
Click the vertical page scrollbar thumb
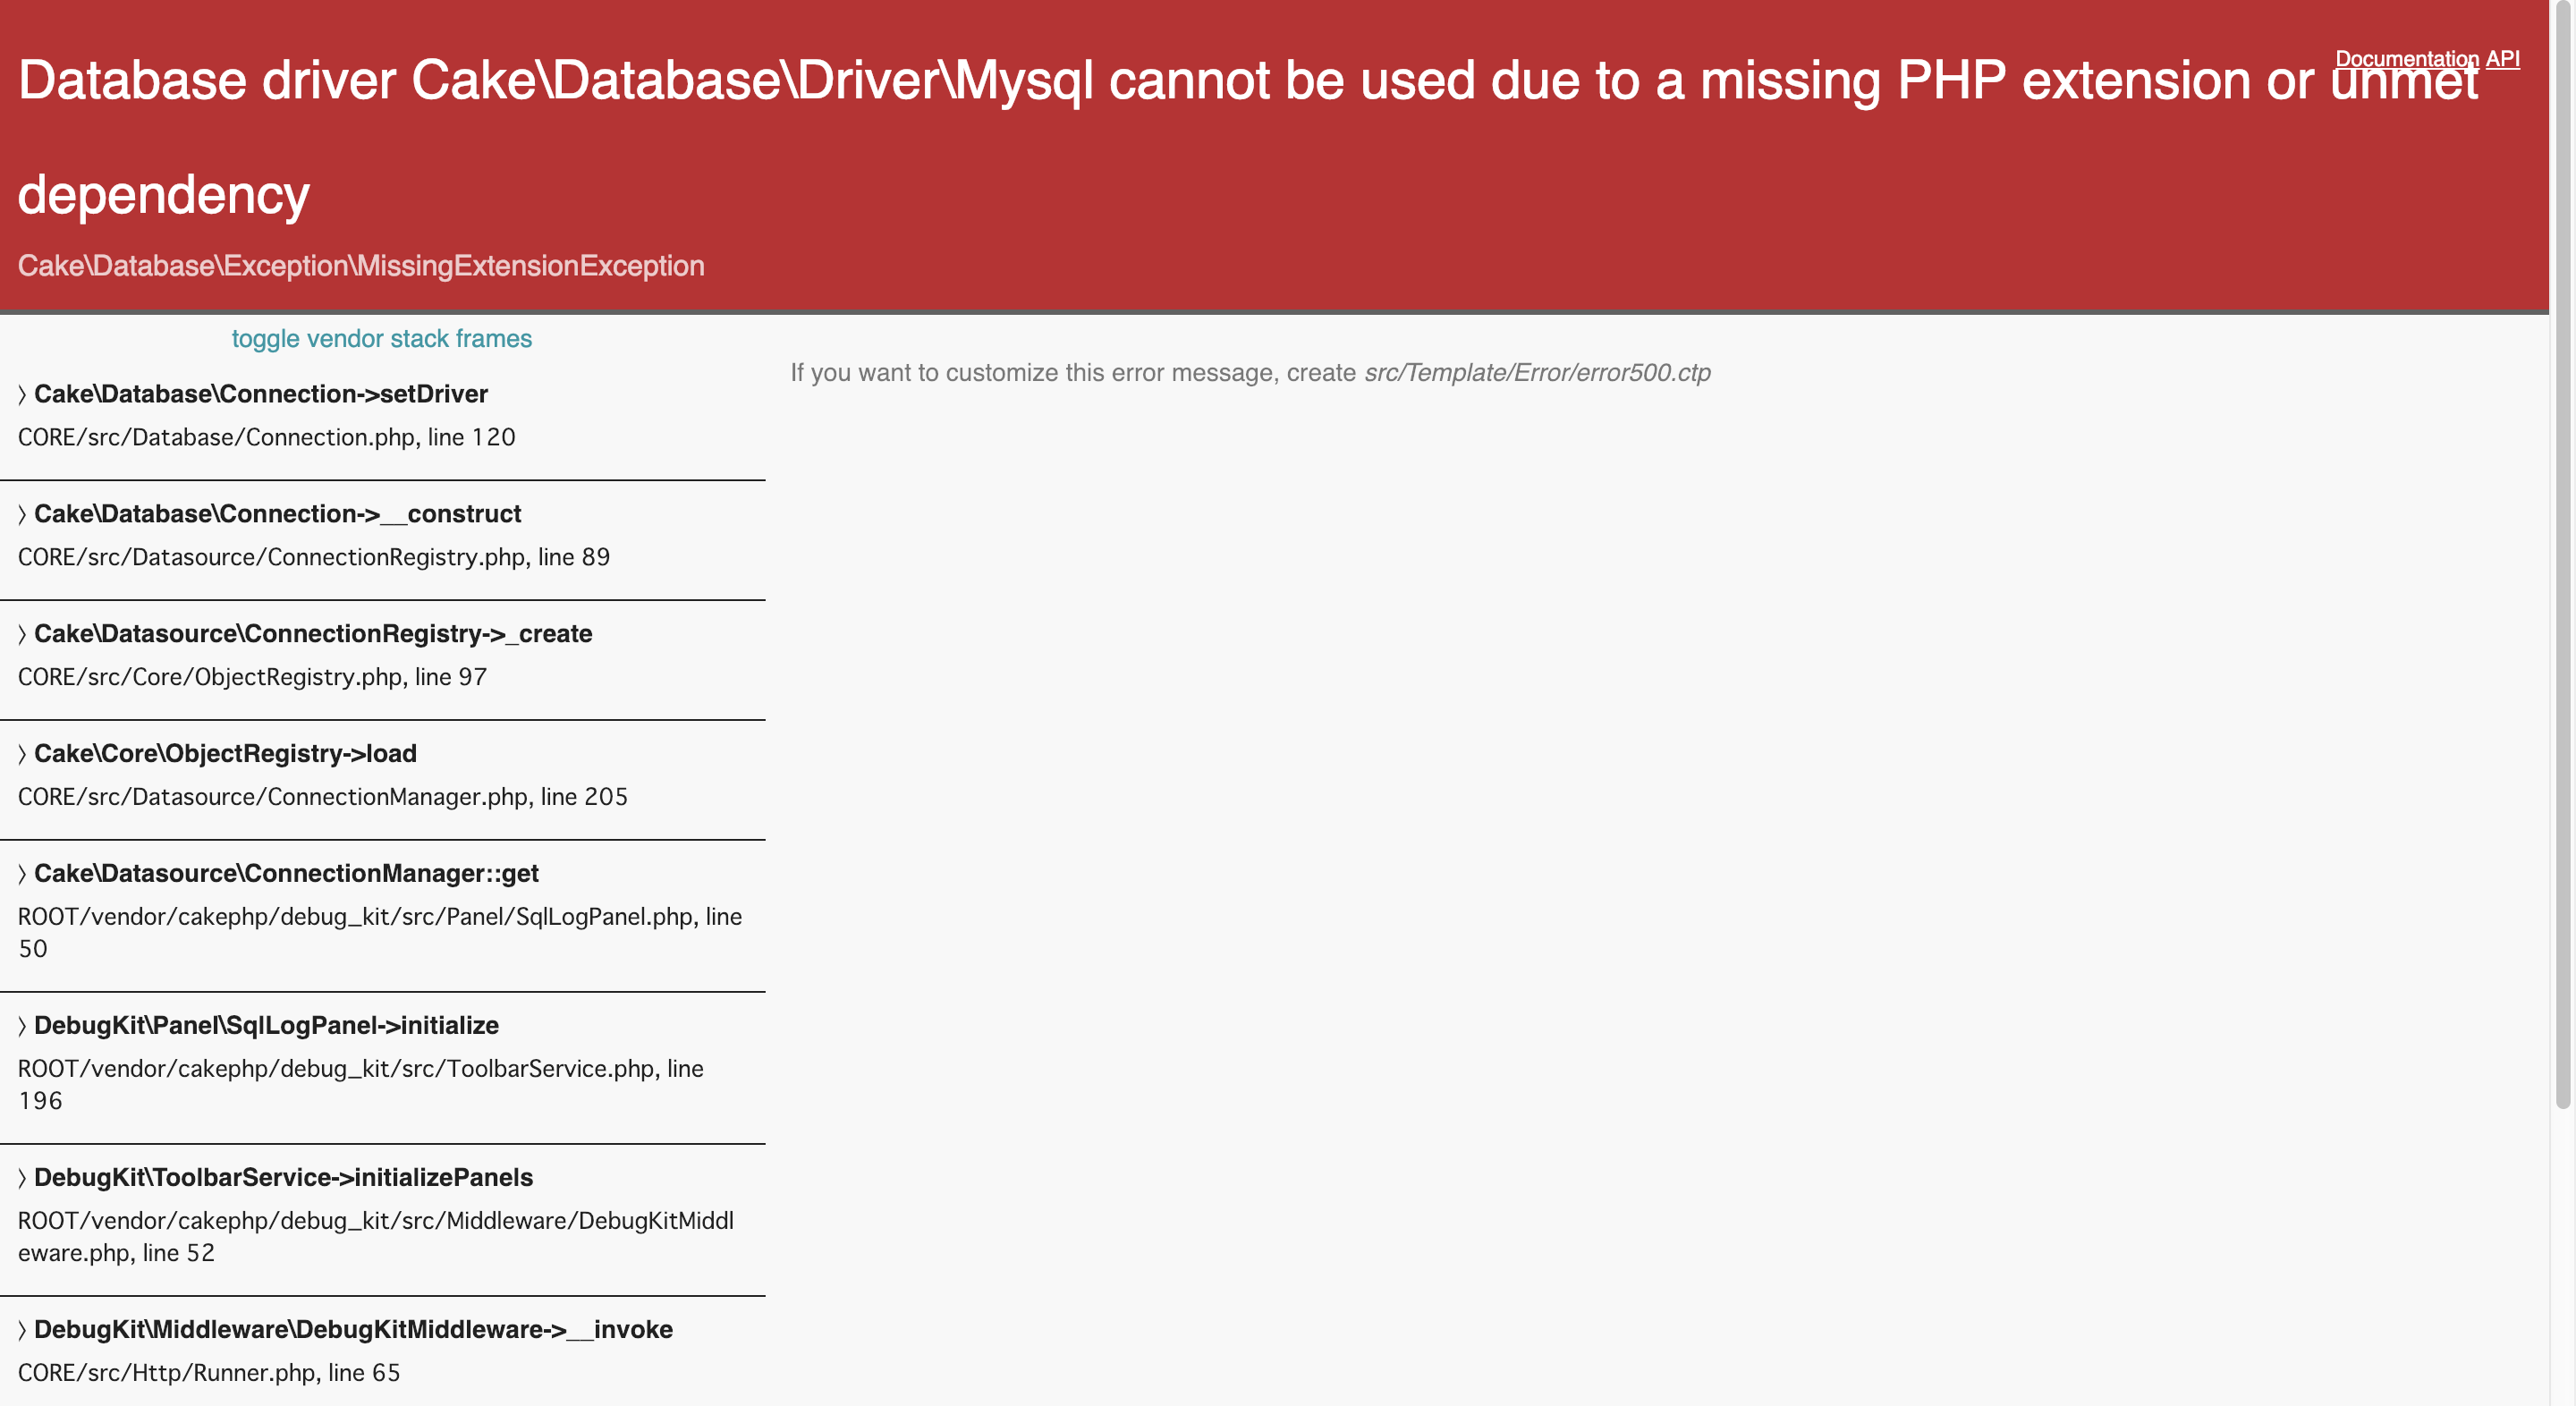(2562, 555)
